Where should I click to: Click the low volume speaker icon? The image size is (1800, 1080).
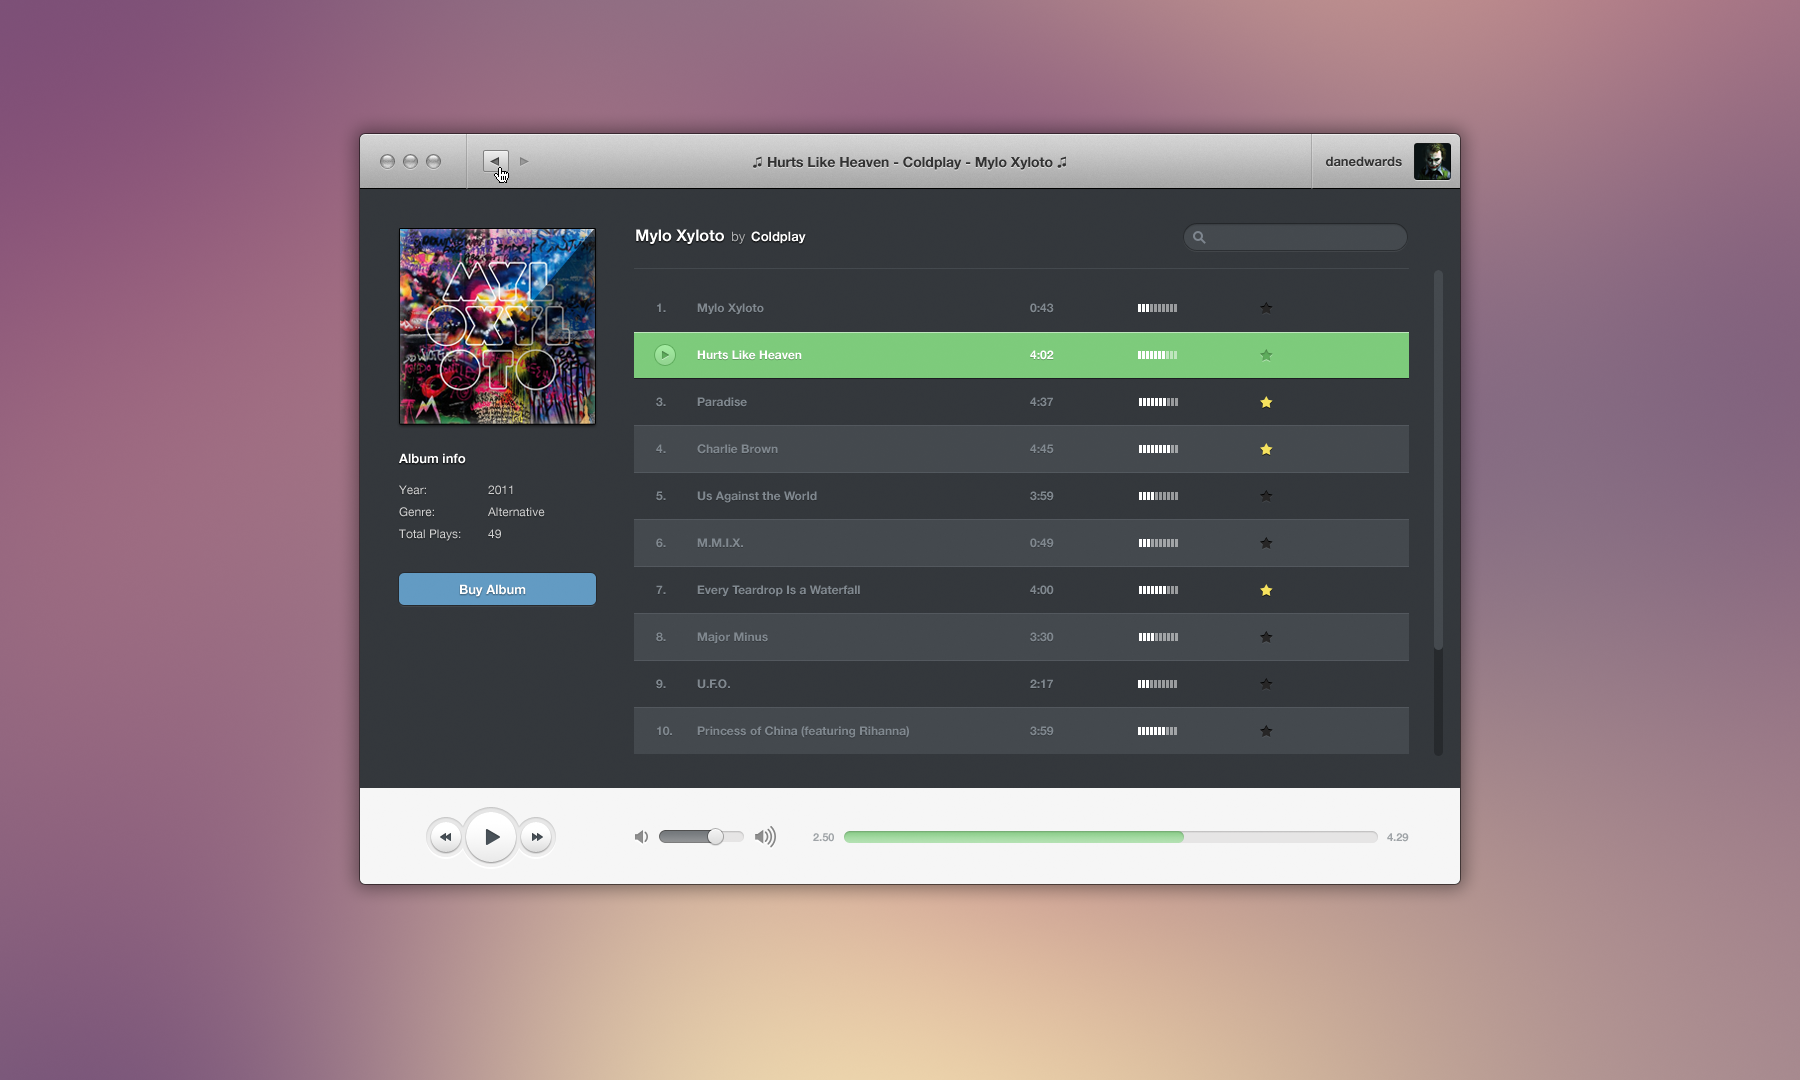641,837
